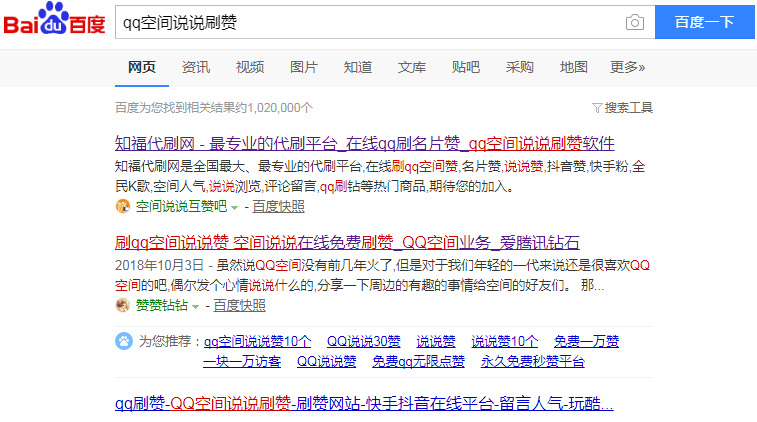View 百度快照 for first result
The height and width of the screenshot is (422, 757).
pos(278,207)
